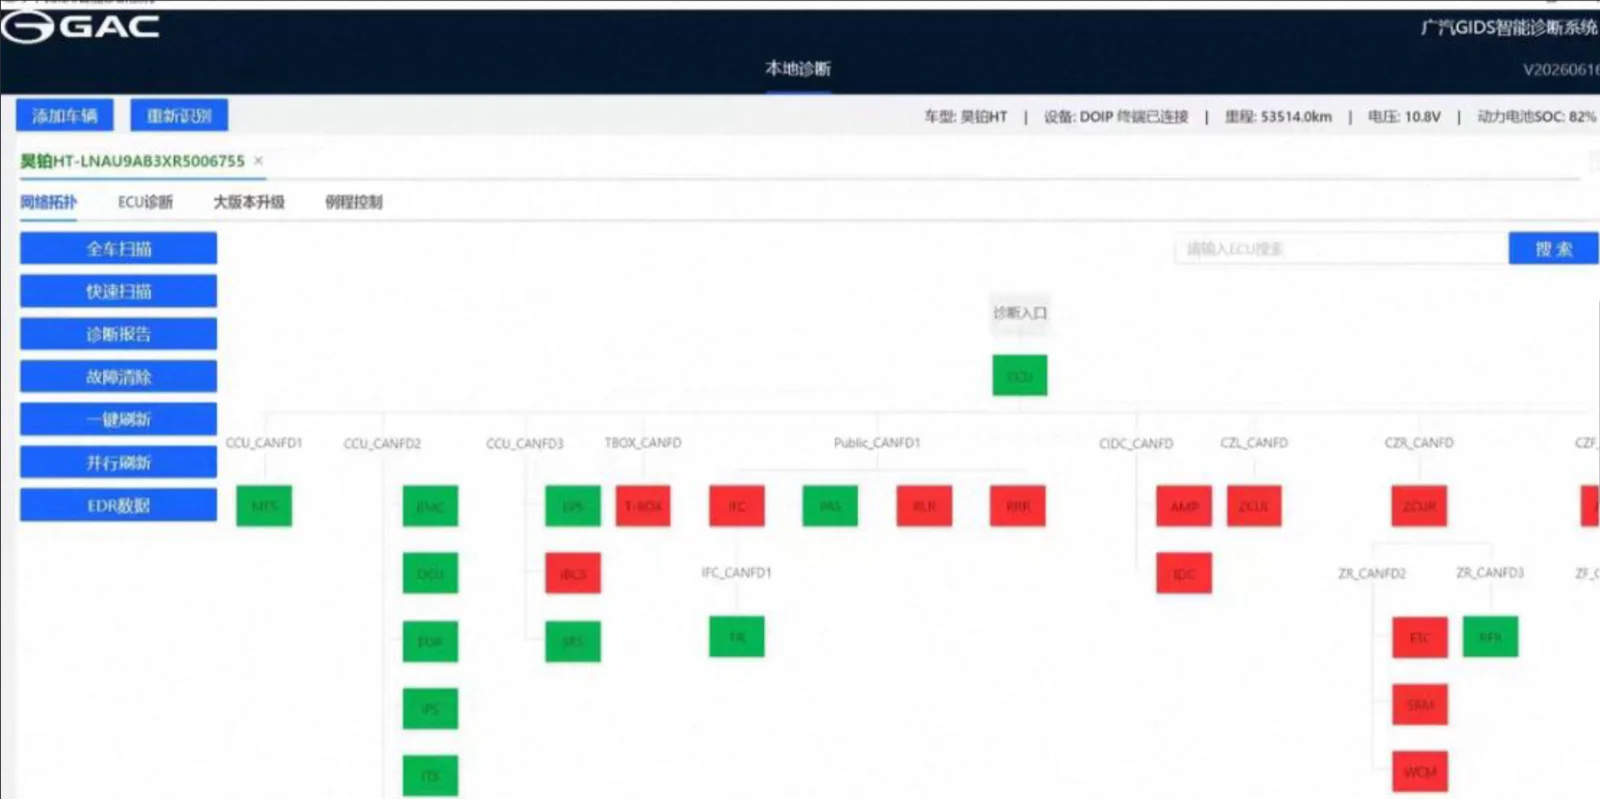1600x799 pixels.
Task: Close the 昊铂HT vehicle tab
Action: [x=258, y=160]
